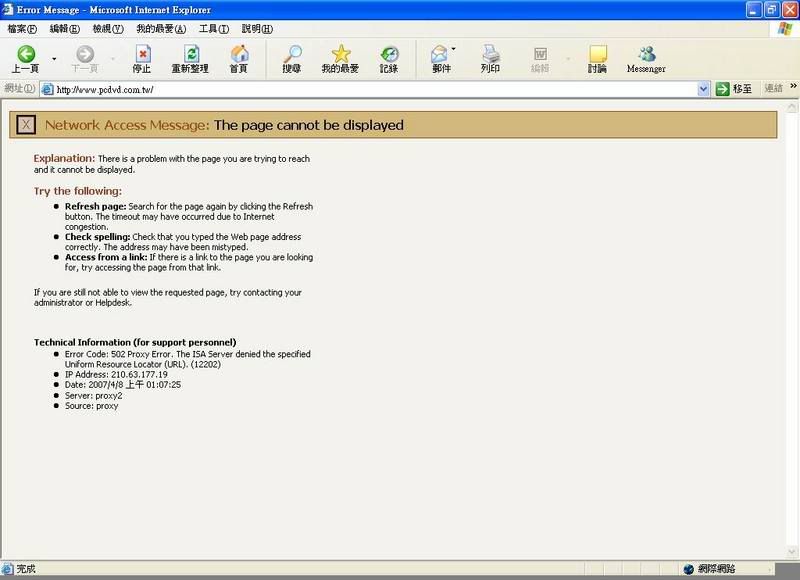Expand the mail dropdown arrow
This screenshot has width=800, height=580.
pos(454,49)
